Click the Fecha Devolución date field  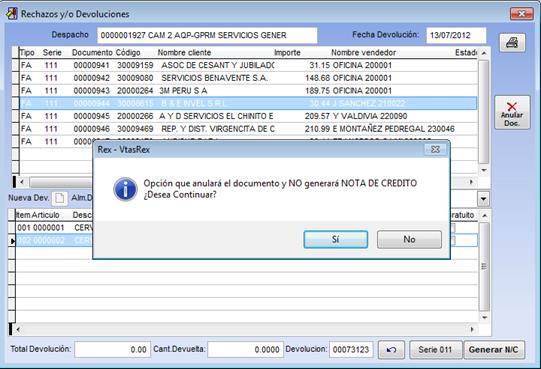pos(456,35)
